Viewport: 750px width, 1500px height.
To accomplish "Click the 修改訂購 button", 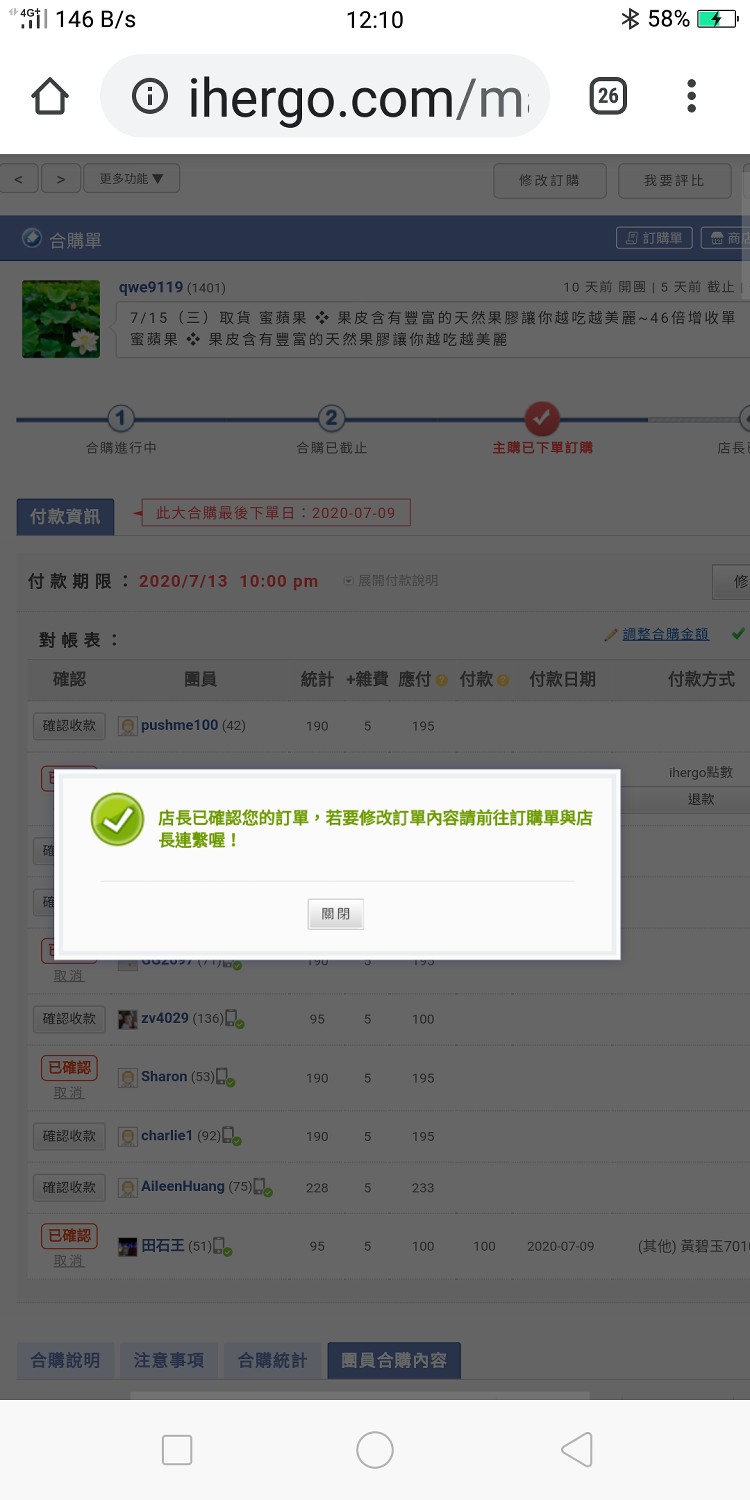I will [x=550, y=181].
